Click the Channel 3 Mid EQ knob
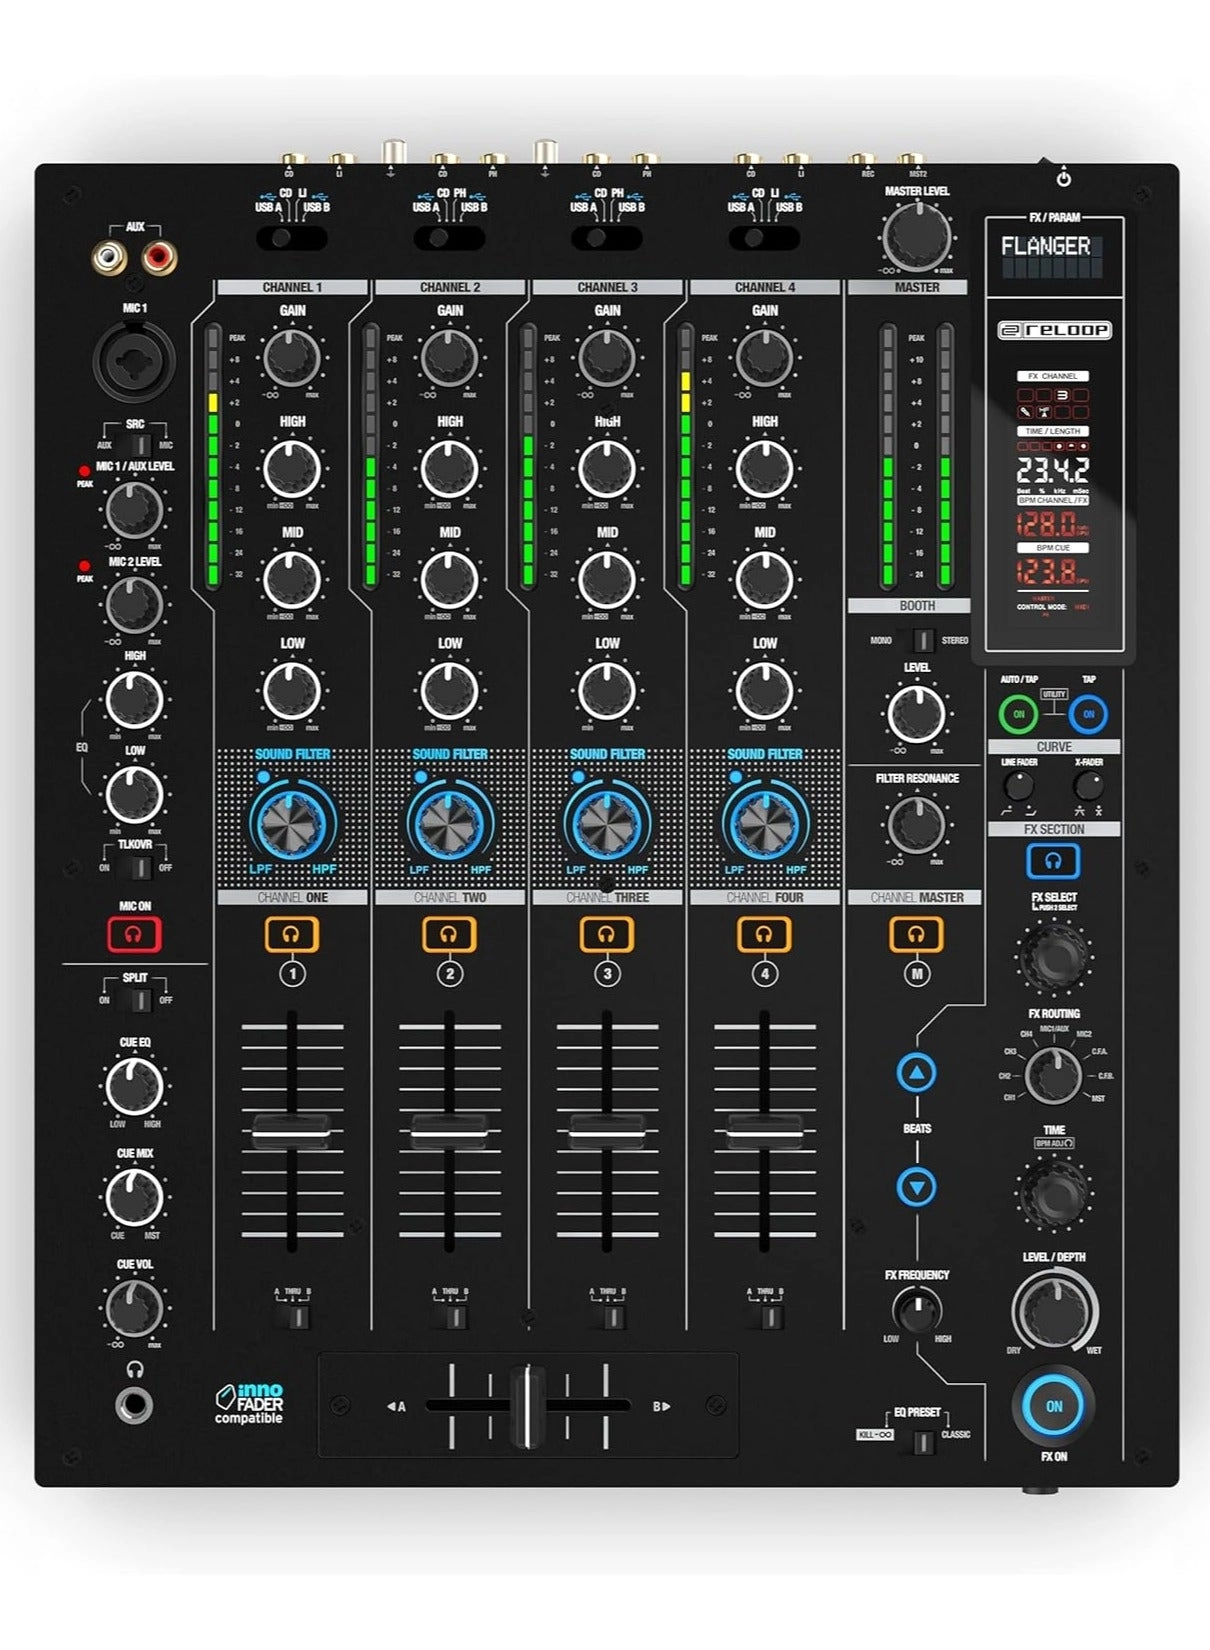Screen dimensions: 1210x1650 coord(607,579)
